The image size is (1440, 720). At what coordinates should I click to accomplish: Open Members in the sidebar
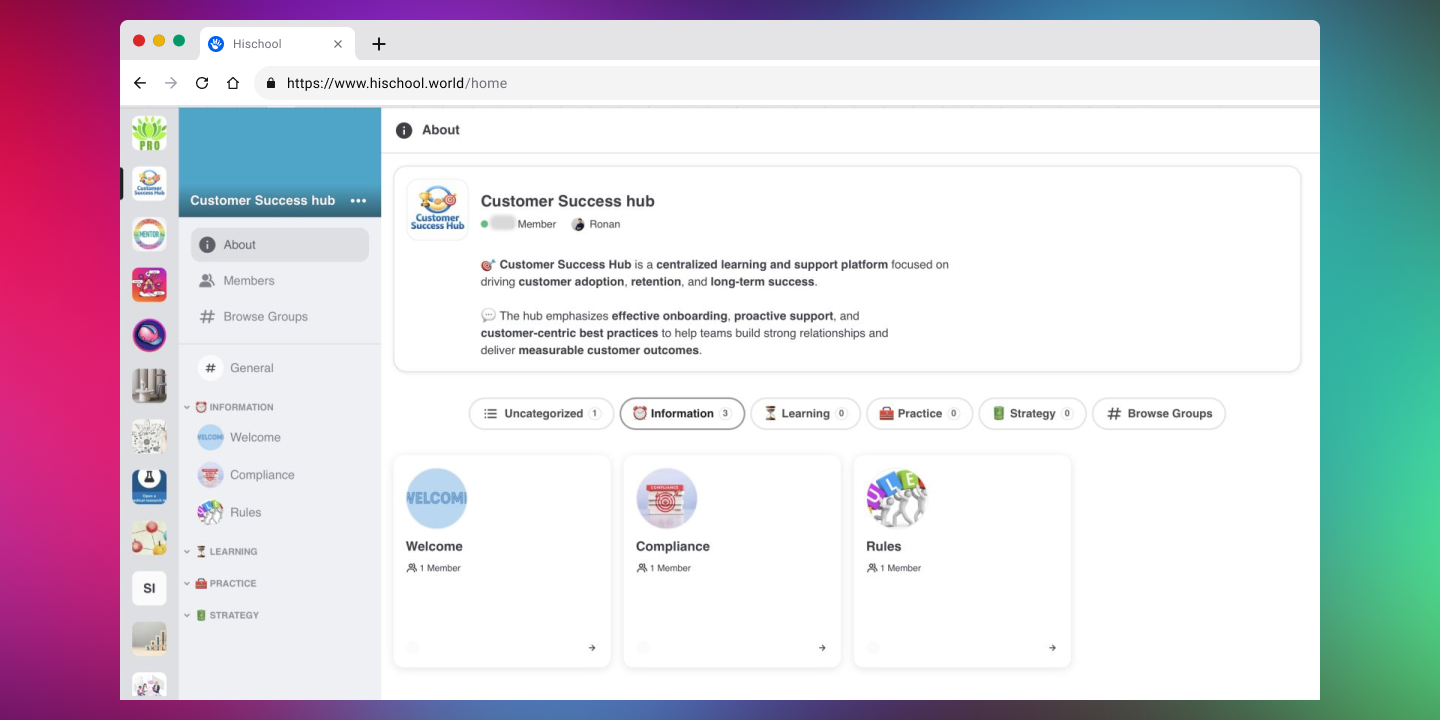click(x=280, y=281)
